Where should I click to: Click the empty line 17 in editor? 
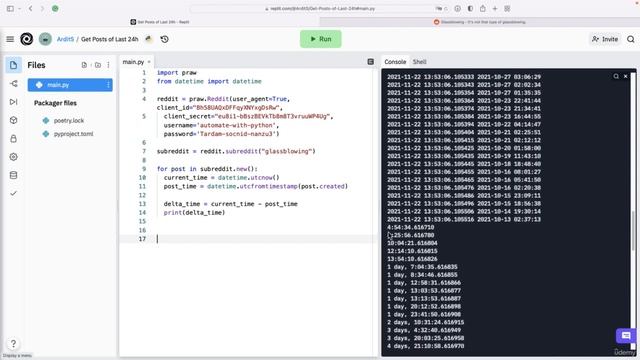pos(248,239)
